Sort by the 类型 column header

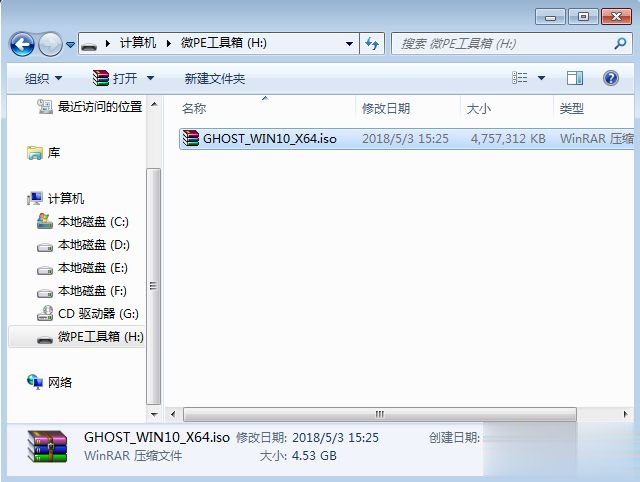(571, 109)
